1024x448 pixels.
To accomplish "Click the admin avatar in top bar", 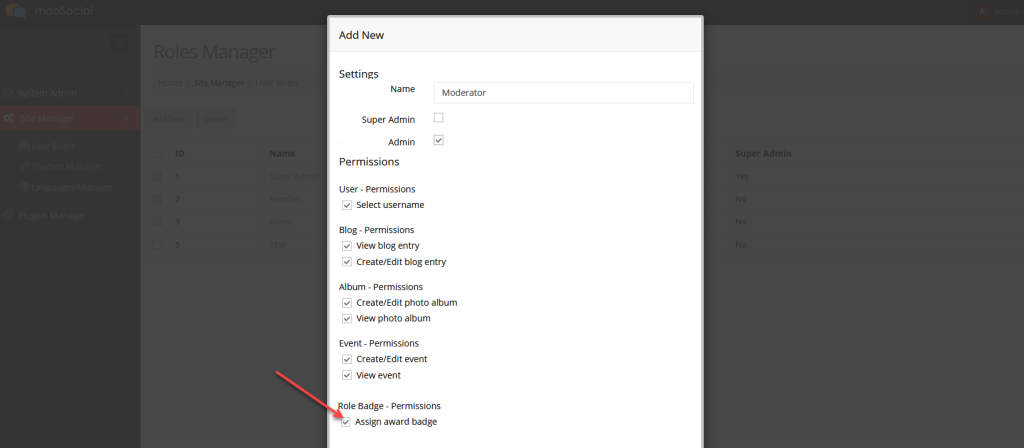I will pyautogui.click(x=982, y=11).
